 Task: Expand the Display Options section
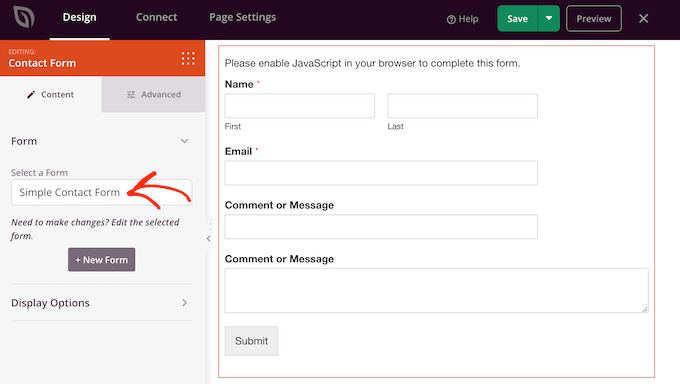[101, 303]
